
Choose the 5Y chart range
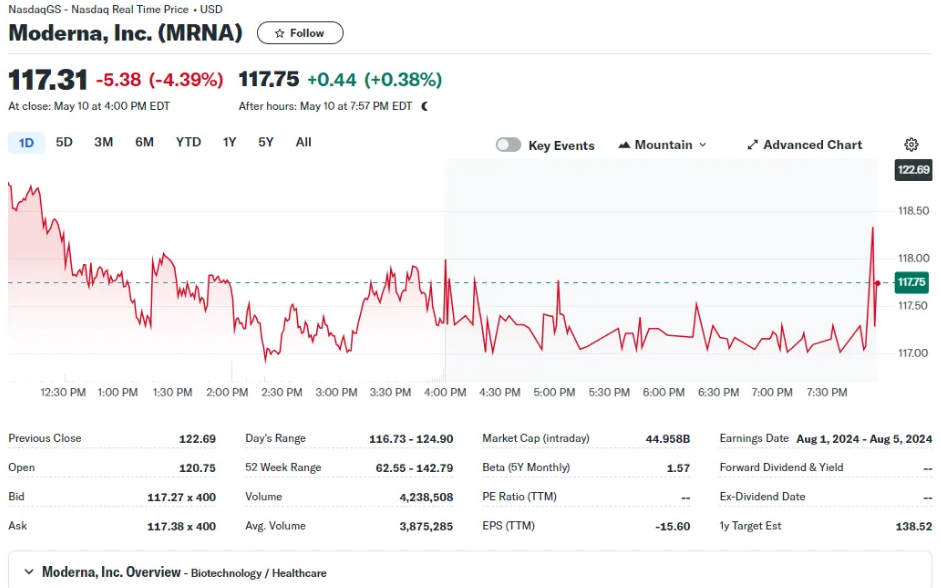tap(265, 142)
